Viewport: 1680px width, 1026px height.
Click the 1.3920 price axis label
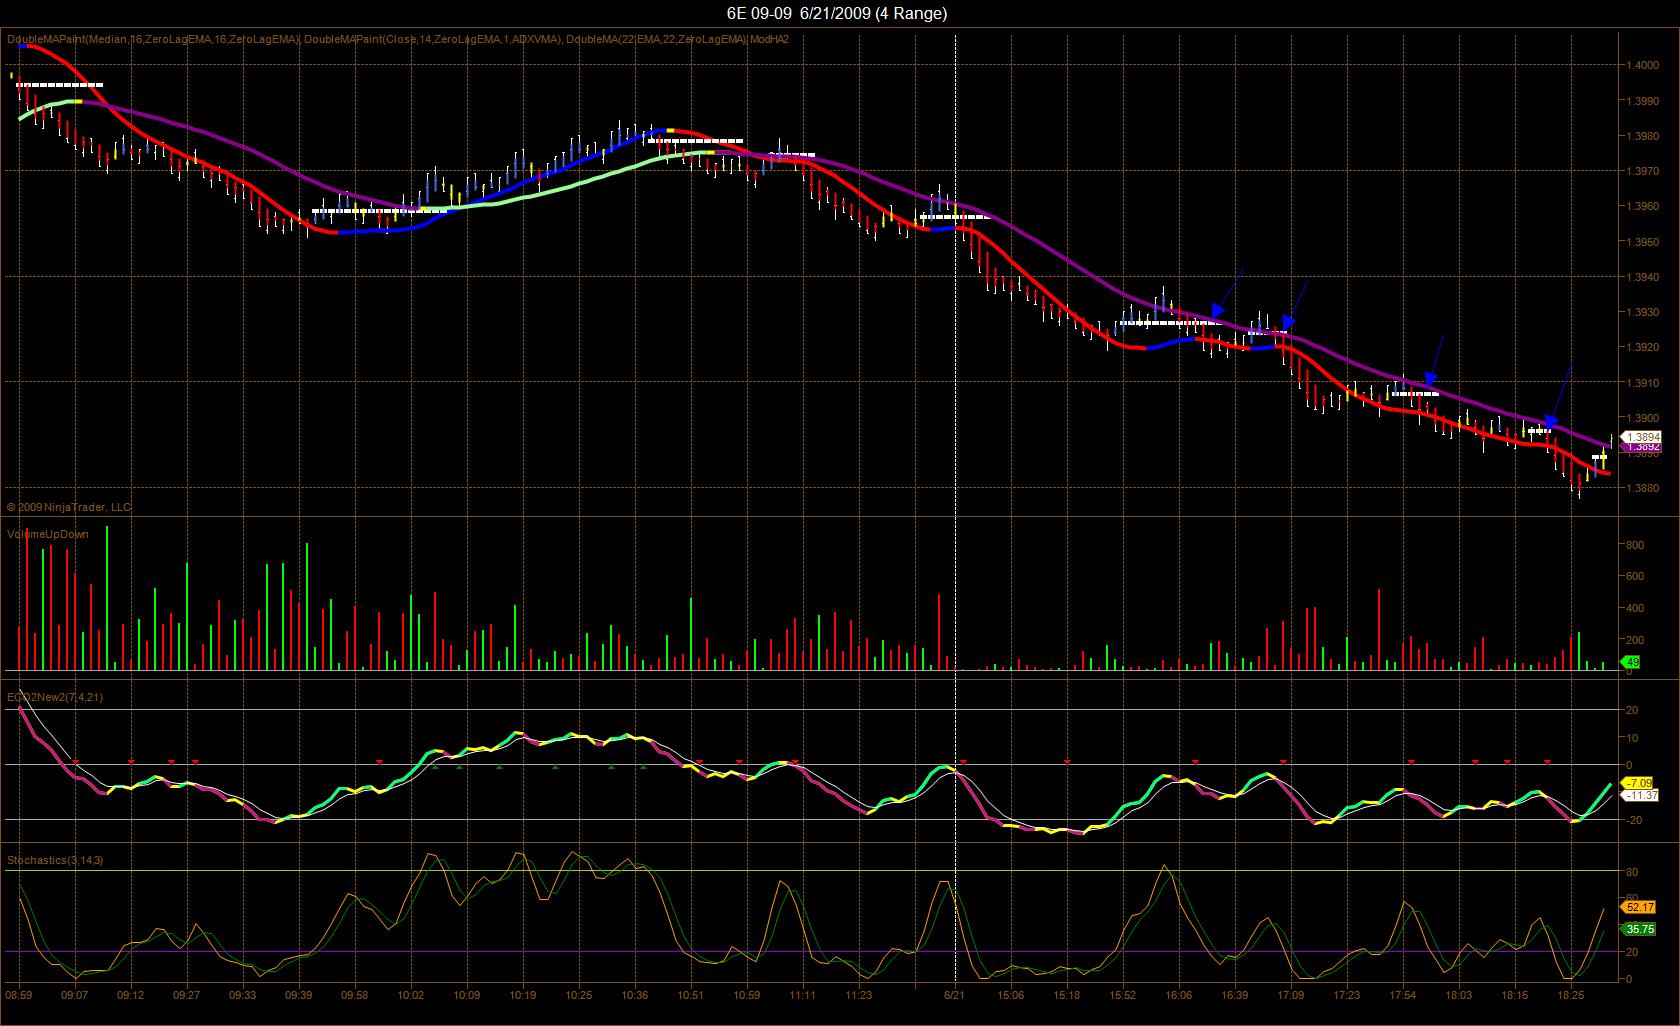[x=1642, y=347]
